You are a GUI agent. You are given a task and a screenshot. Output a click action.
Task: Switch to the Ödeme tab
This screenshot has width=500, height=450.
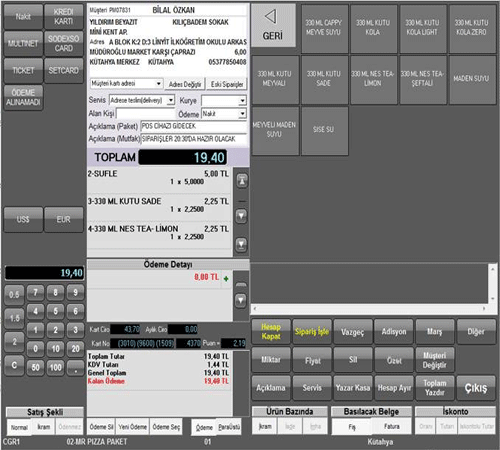coord(204,427)
